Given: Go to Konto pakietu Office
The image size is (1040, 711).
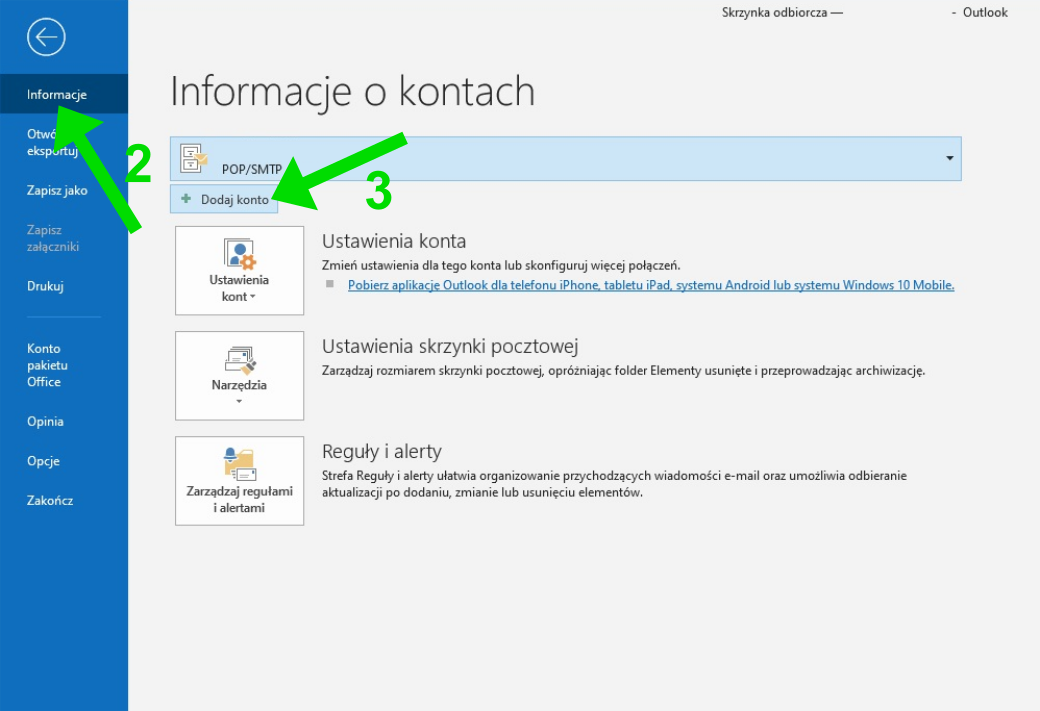Looking at the screenshot, I should click(45, 365).
